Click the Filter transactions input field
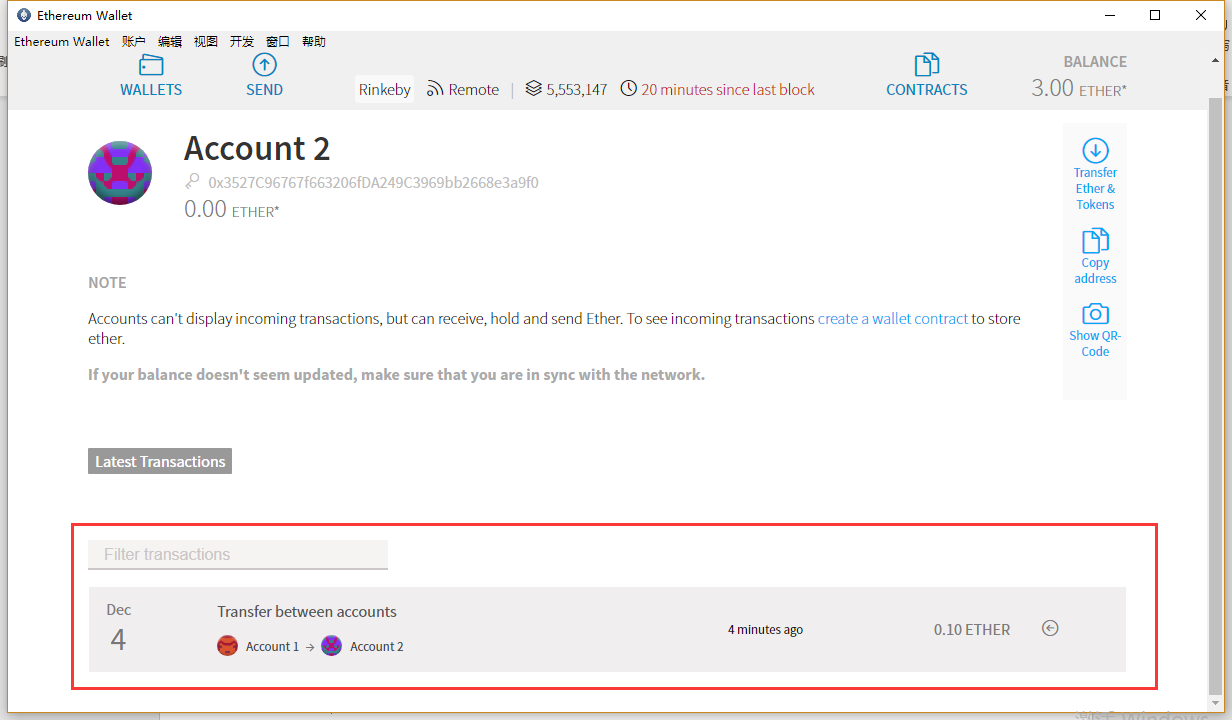Viewport: 1232px width, 720px height. coord(238,555)
